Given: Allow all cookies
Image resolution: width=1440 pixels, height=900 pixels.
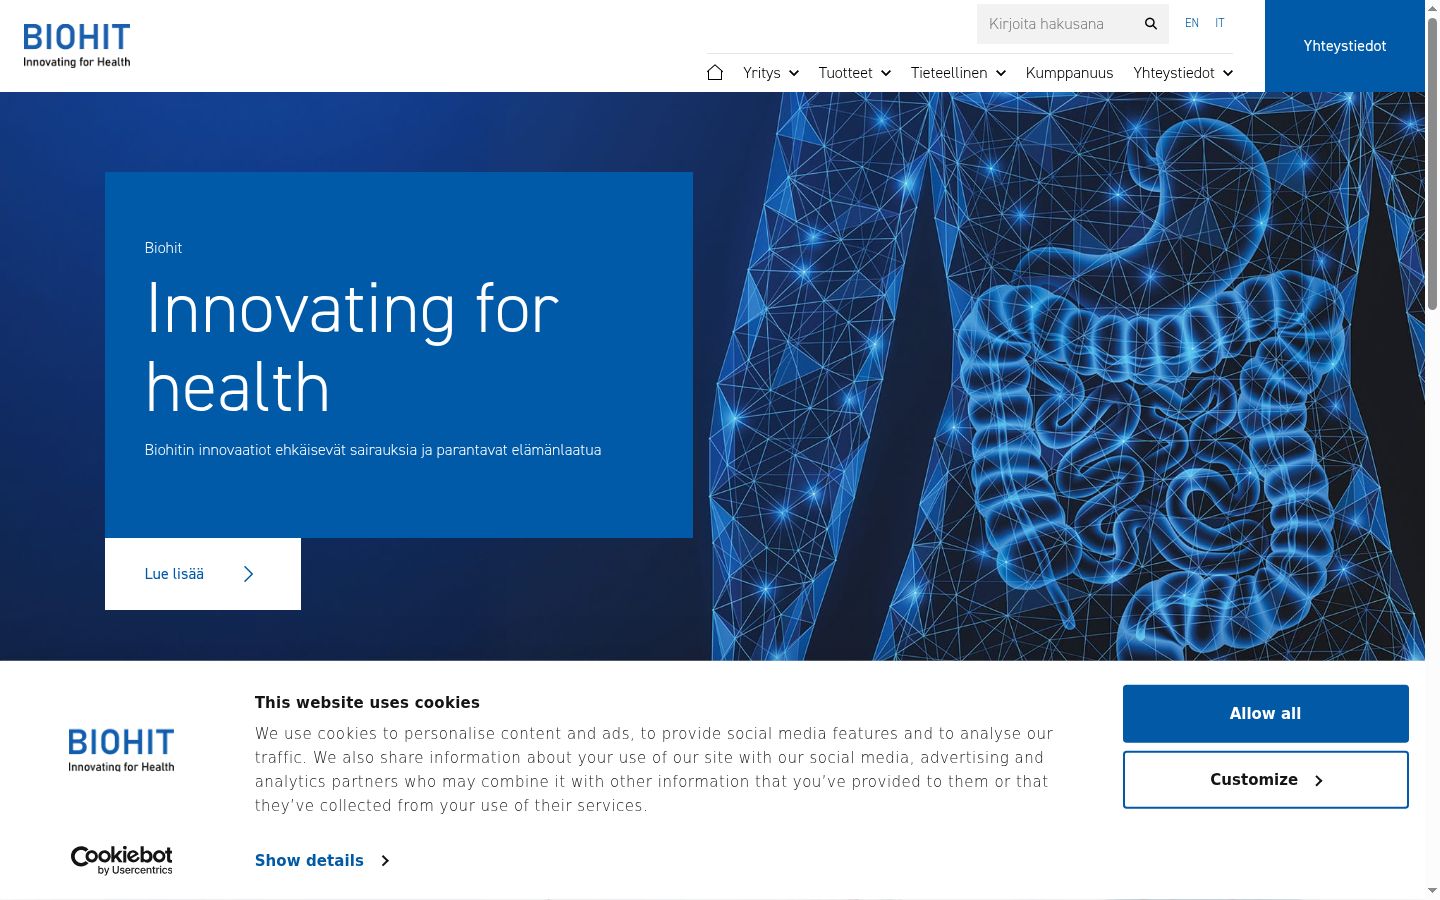Looking at the screenshot, I should 1266,714.
